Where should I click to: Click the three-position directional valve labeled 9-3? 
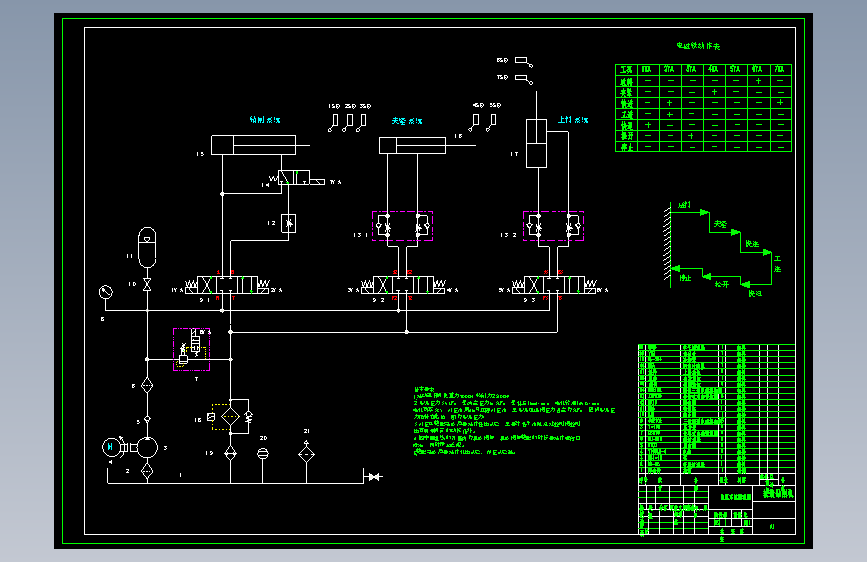pos(554,285)
